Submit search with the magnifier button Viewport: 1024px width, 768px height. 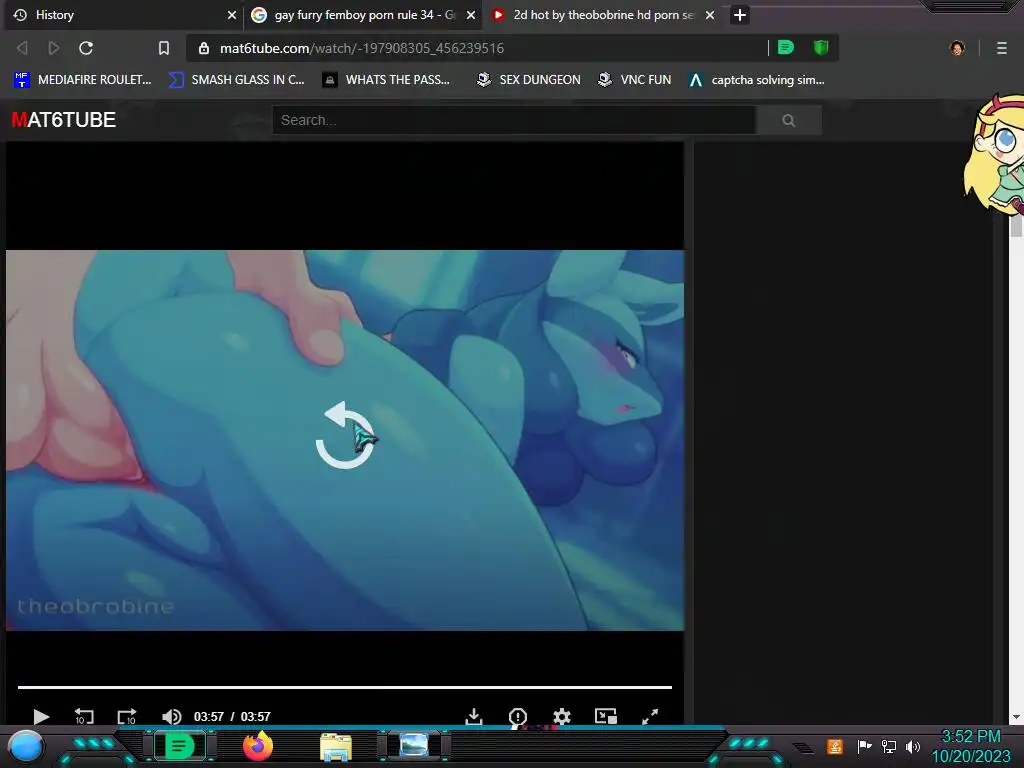(x=788, y=120)
